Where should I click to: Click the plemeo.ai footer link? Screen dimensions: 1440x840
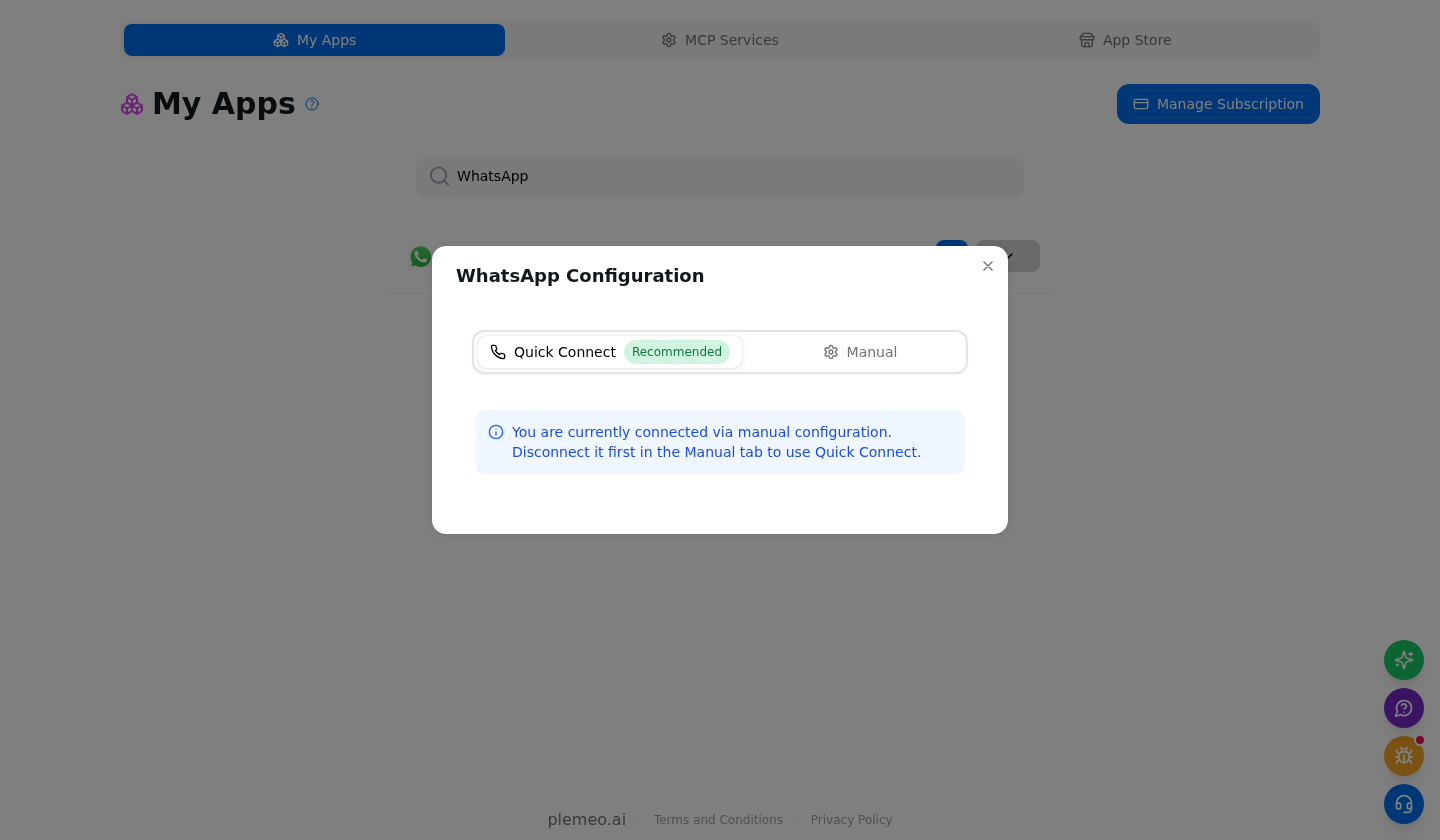click(586, 820)
